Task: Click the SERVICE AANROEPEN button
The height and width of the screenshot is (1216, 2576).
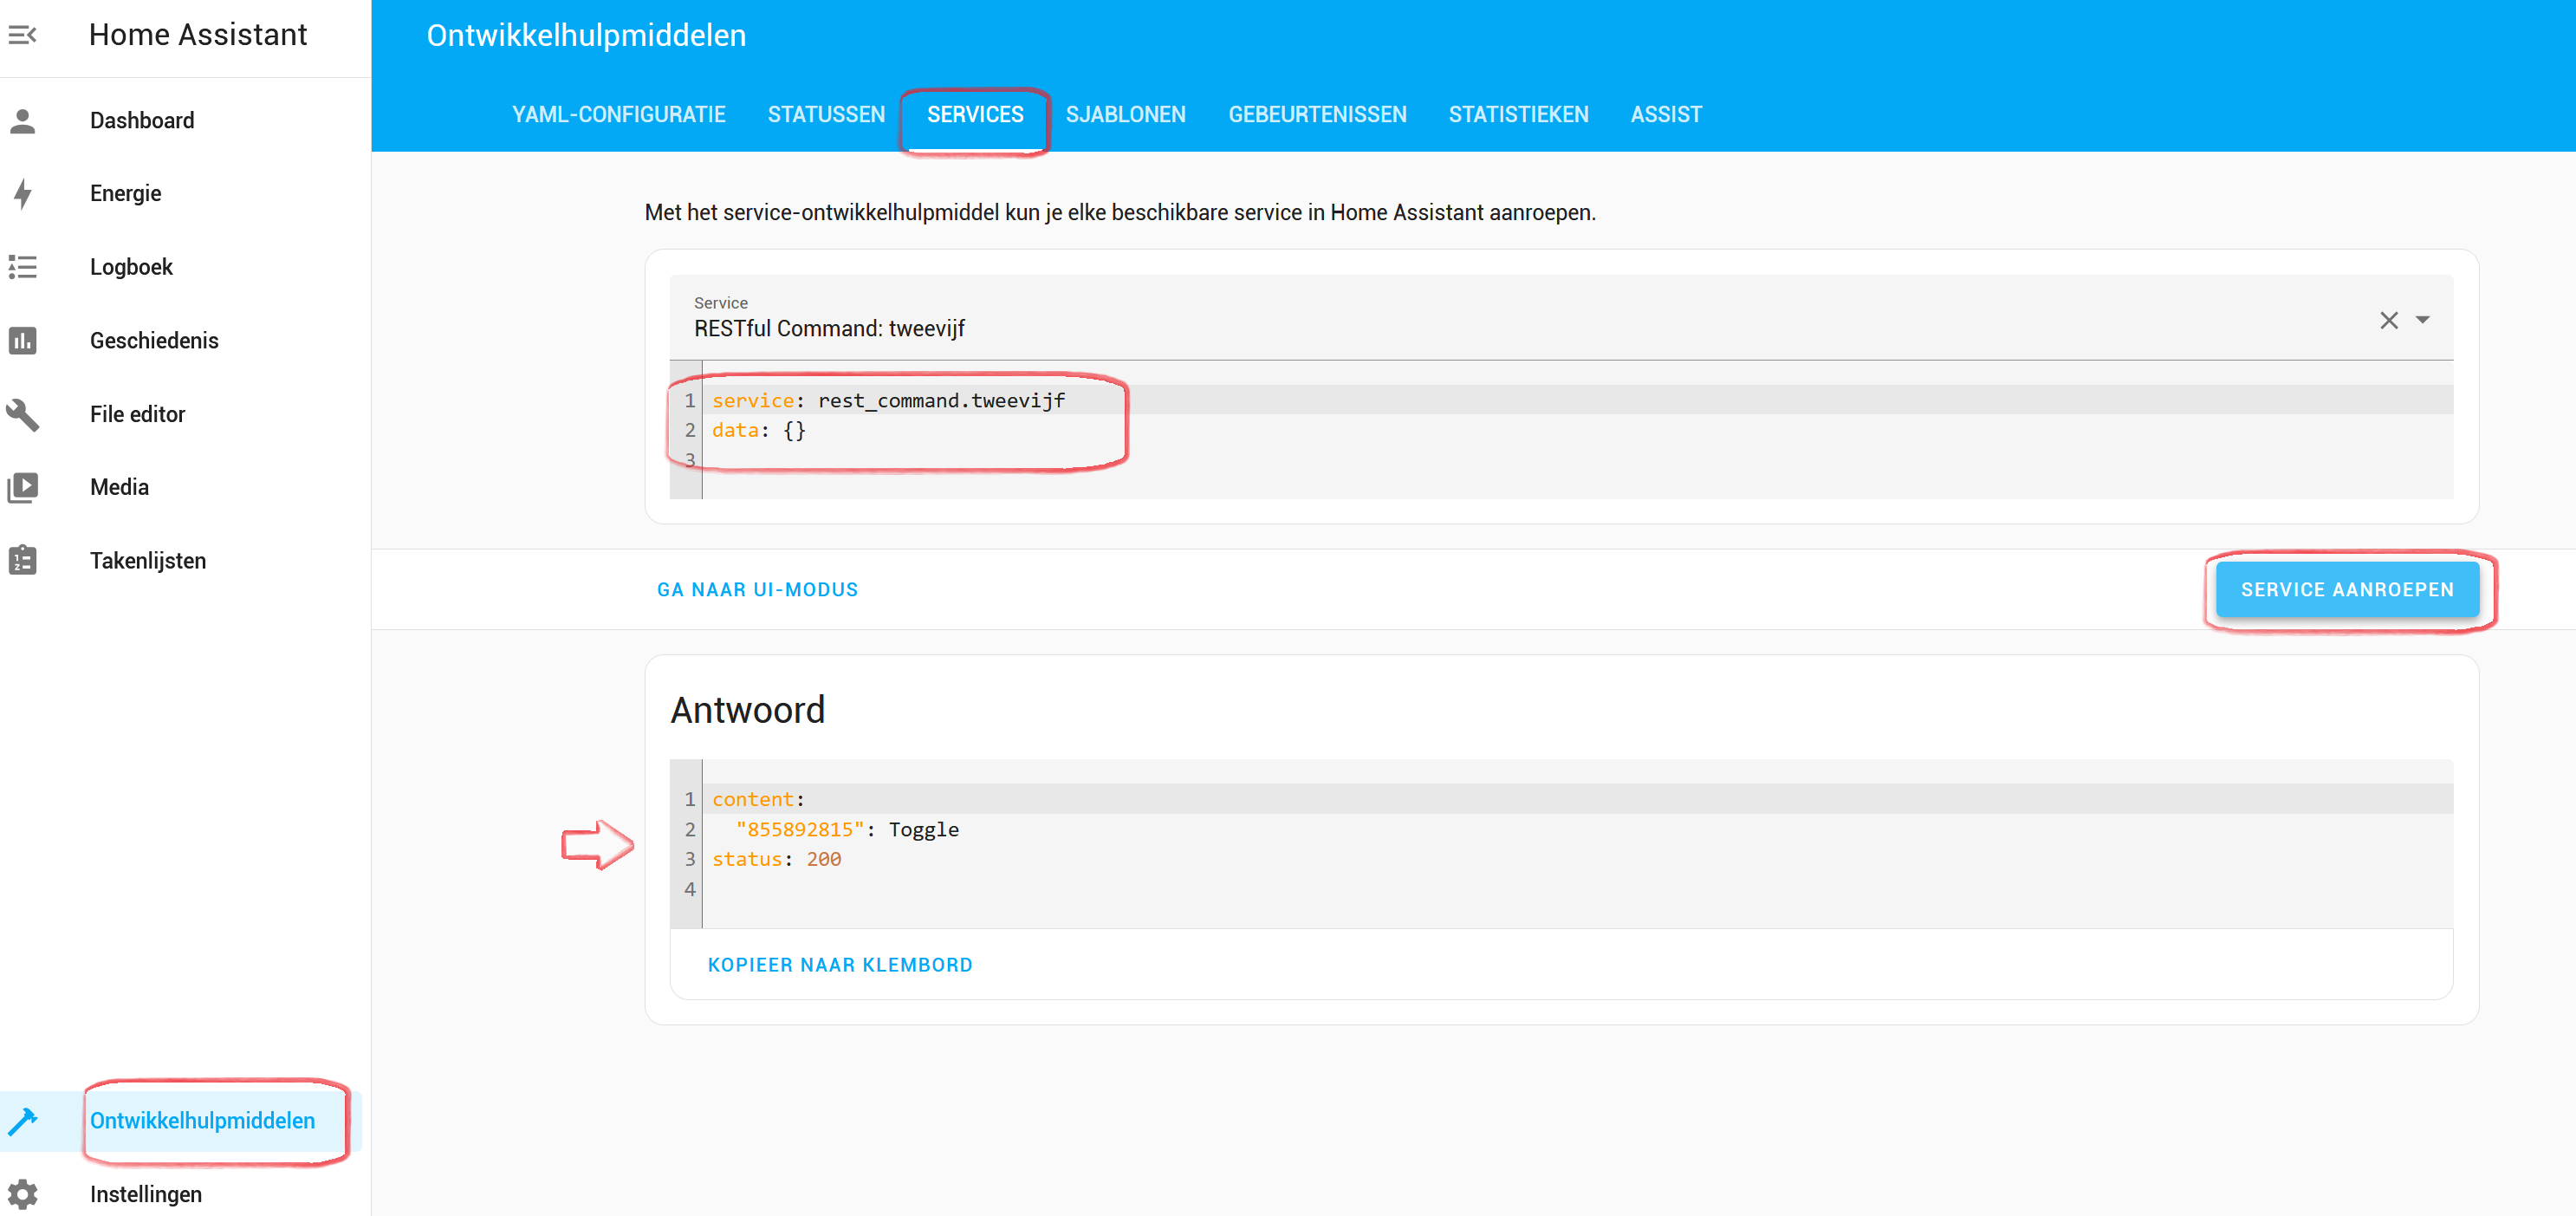Action: (x=2347, y=590)
